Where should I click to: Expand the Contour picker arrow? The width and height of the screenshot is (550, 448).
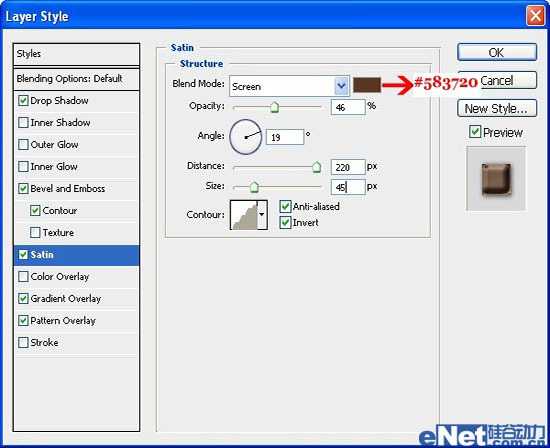pos(262,215)
